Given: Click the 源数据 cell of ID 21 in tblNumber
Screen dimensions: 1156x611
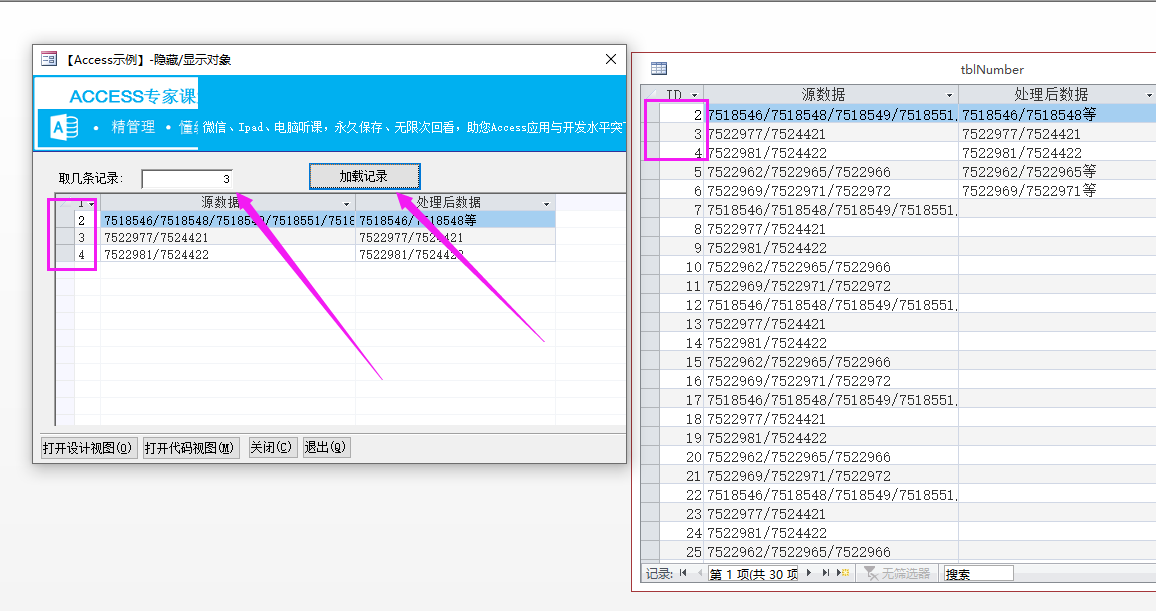Looking at the screenshot, I should pos(831,476).
